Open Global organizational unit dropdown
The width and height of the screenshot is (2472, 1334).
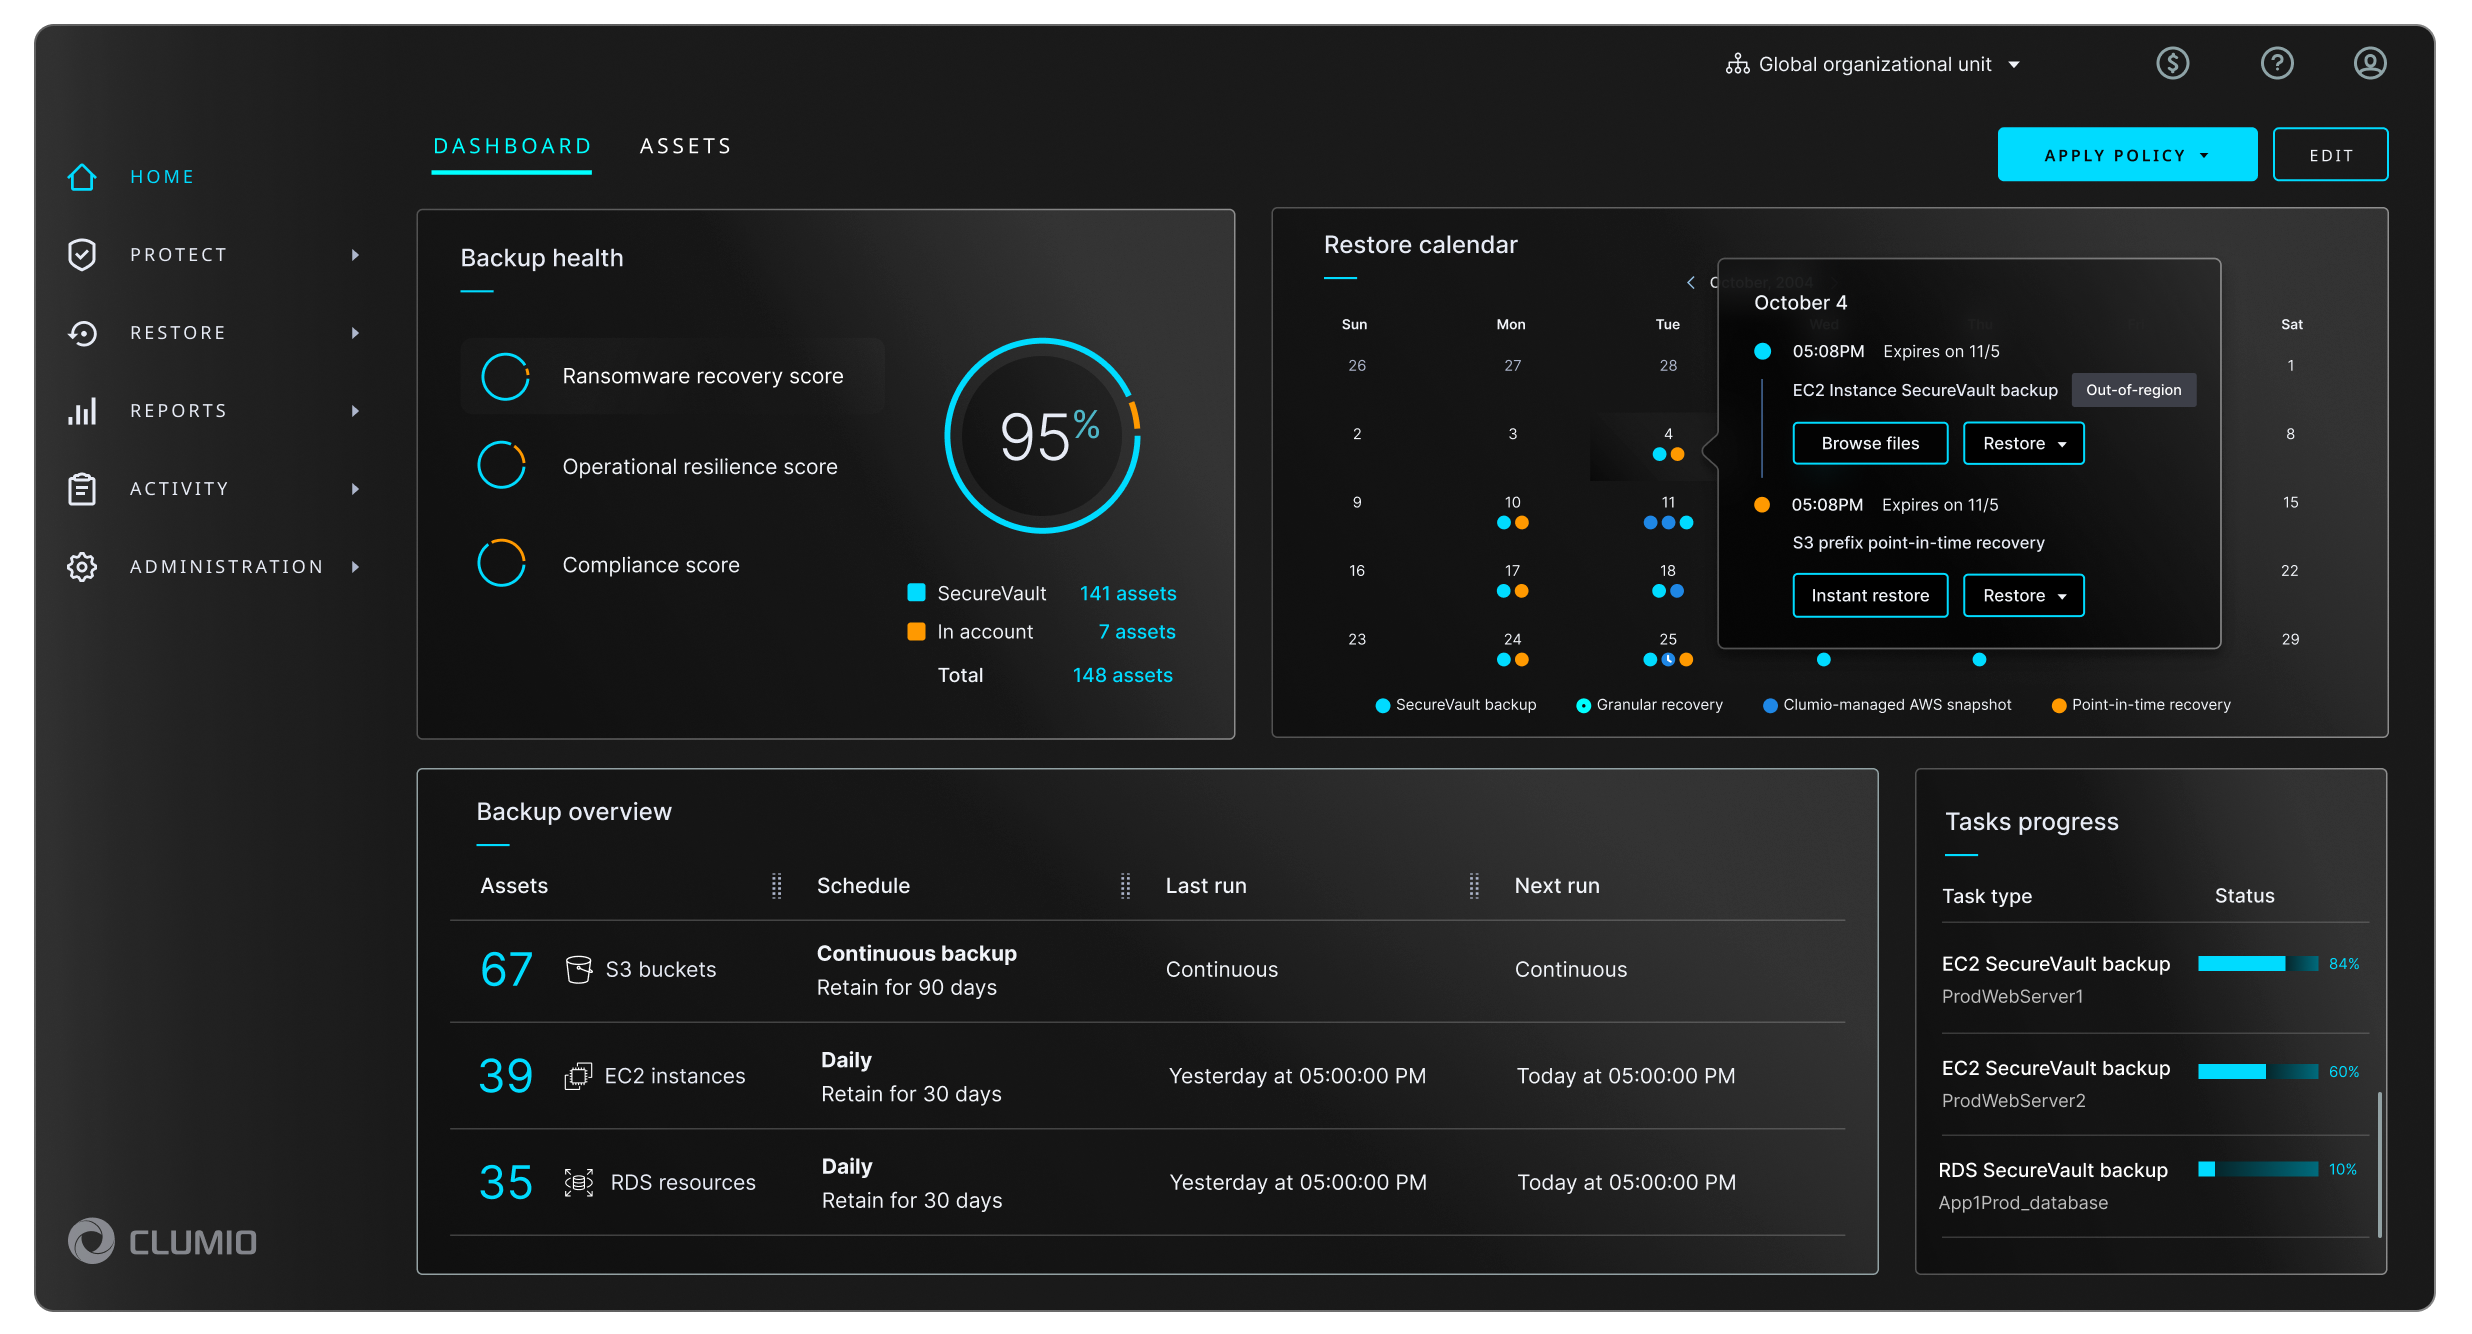coord(1874,65)
